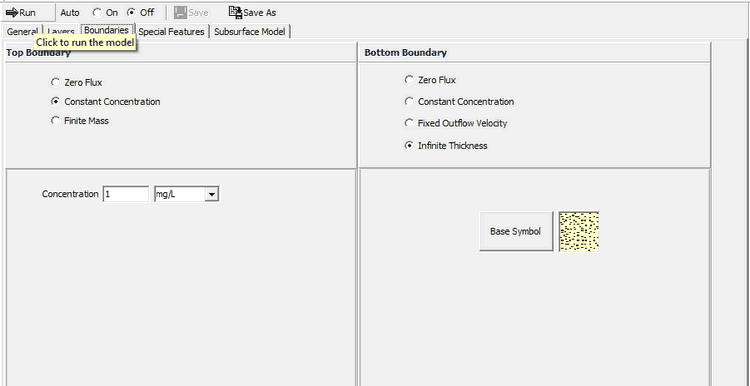Screen dimensions: 750x386
Task: Click the Base Symbol button
Action: 516,232
